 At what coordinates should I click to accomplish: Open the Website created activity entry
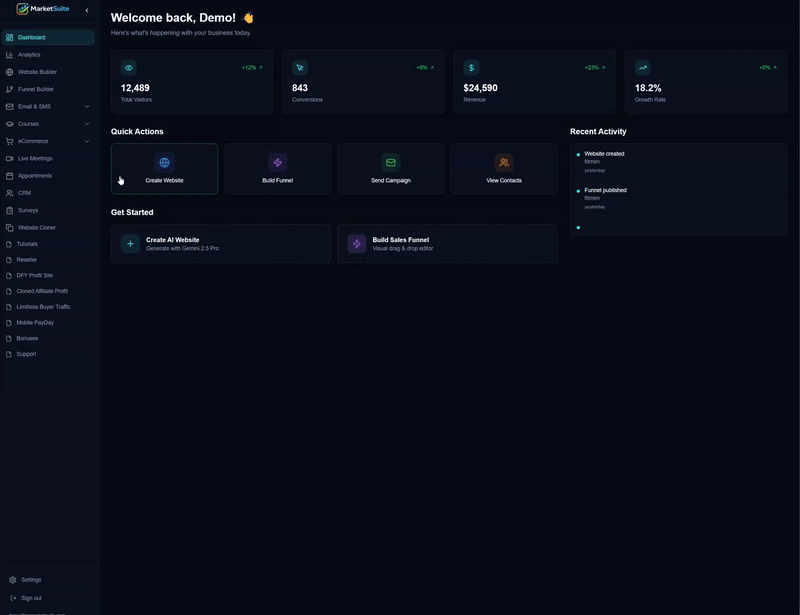[604, 154]
